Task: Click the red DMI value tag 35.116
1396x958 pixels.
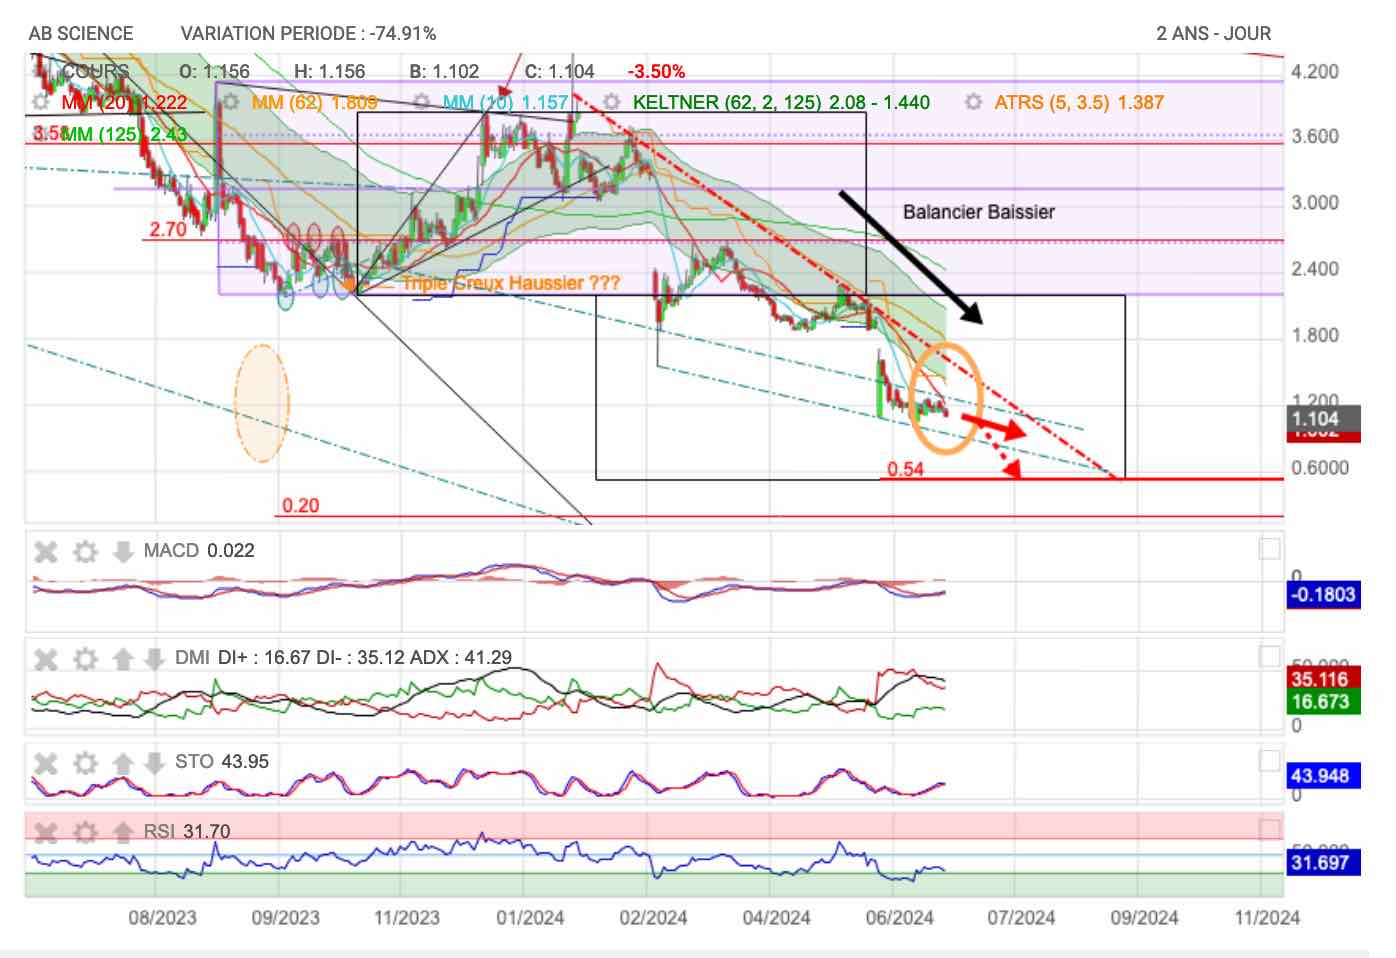Action: [x=1322, y=679]
